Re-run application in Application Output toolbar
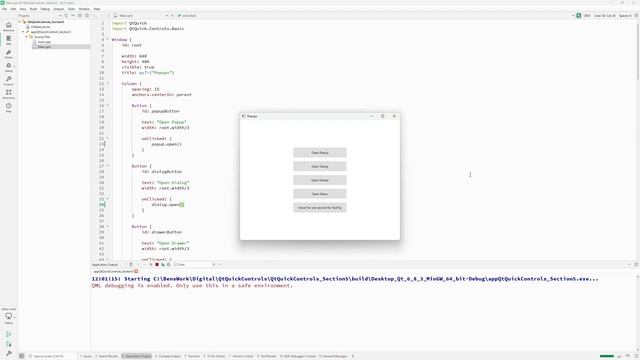The height and width of the screenshot is (360, 640). point(151,264)
